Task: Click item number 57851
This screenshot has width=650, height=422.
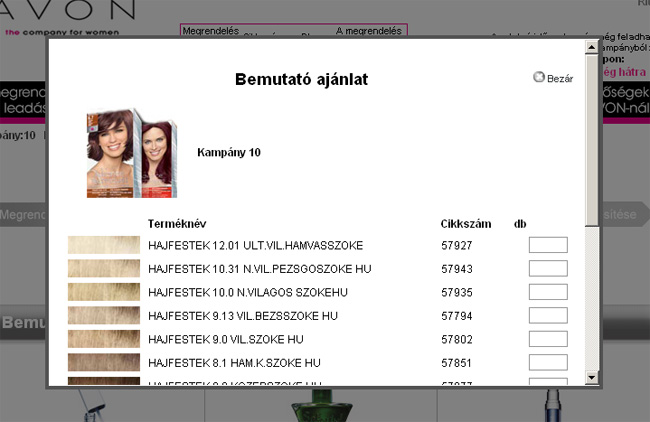Action: point(456,363)
